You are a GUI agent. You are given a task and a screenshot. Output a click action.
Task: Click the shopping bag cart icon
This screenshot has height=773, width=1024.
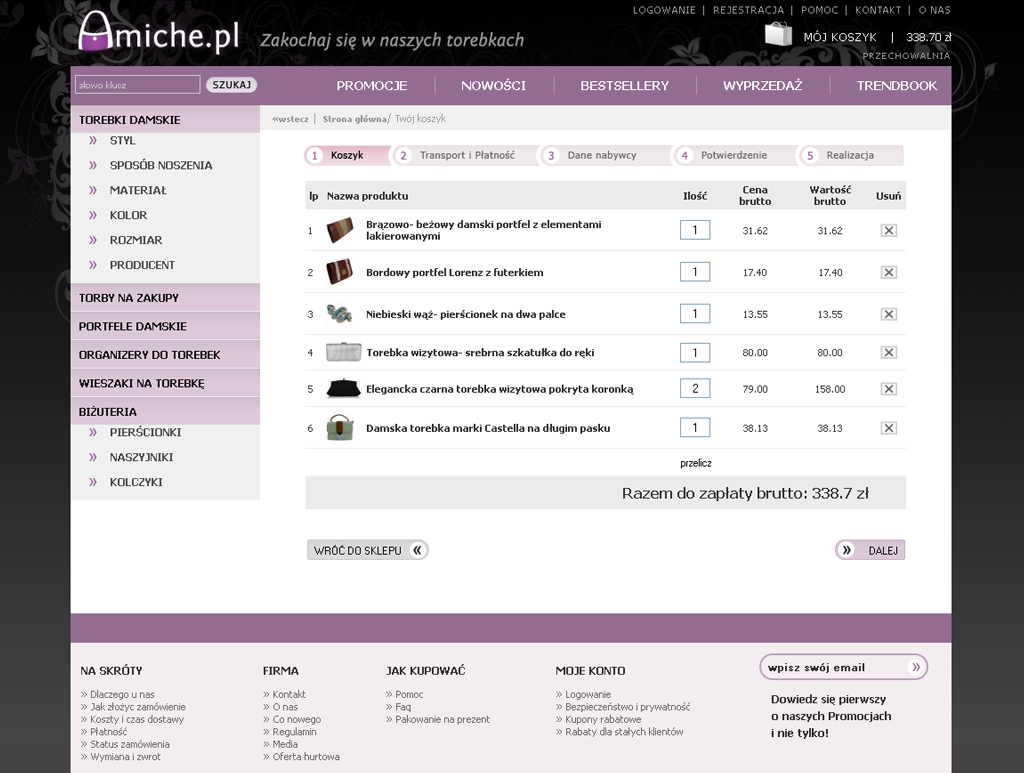[778, 35]
